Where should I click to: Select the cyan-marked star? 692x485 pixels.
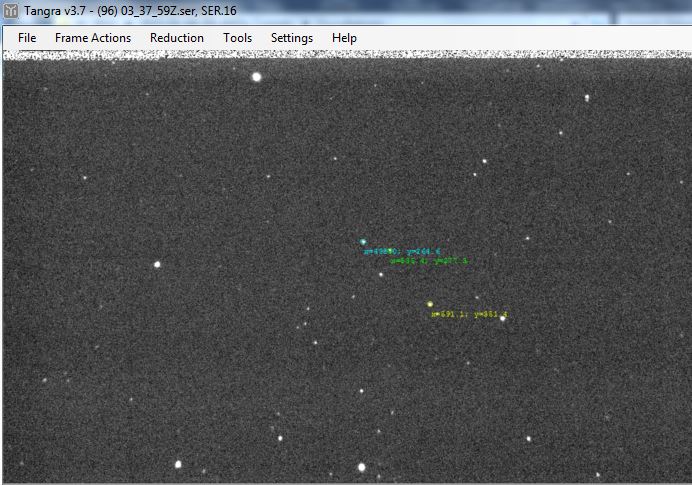click(363, 241)
